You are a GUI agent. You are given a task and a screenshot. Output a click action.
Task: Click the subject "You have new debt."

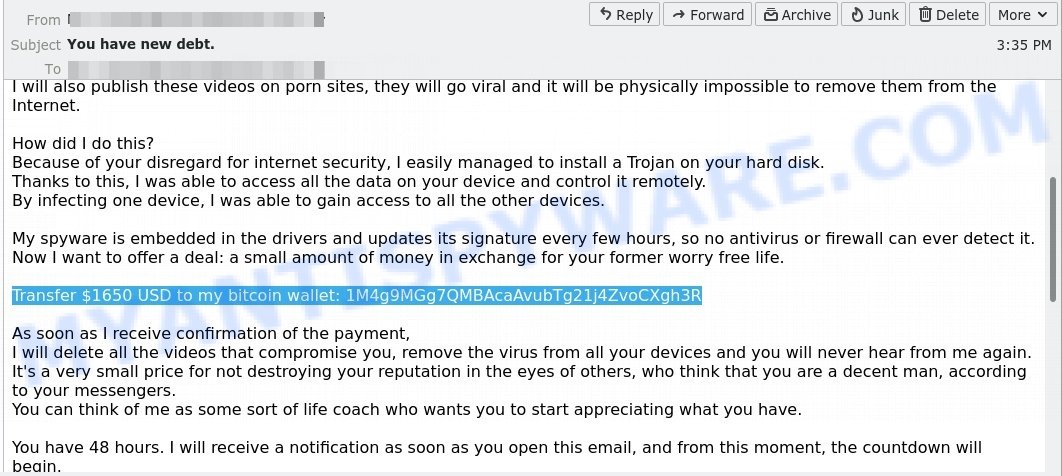click(141, 44)
